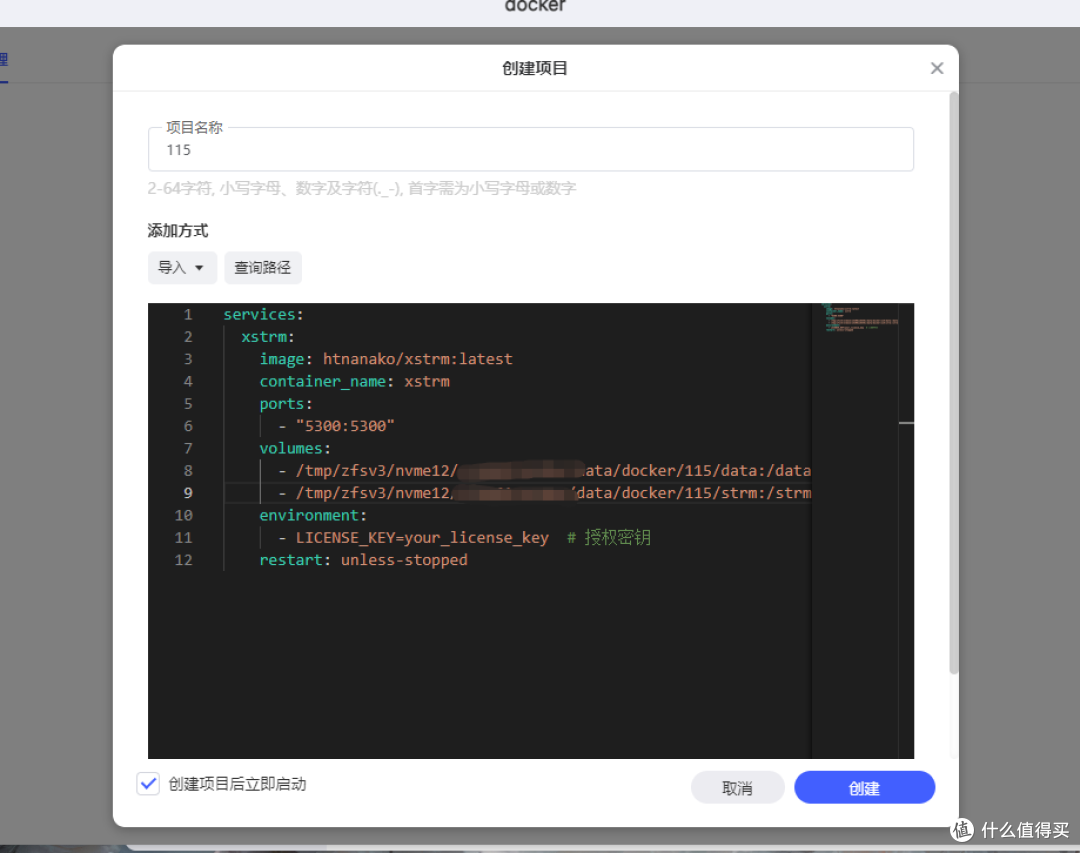Click the 项目名称 input field containing 115
The height and width of the screenshot is (853, 1080).
point(530,150)
